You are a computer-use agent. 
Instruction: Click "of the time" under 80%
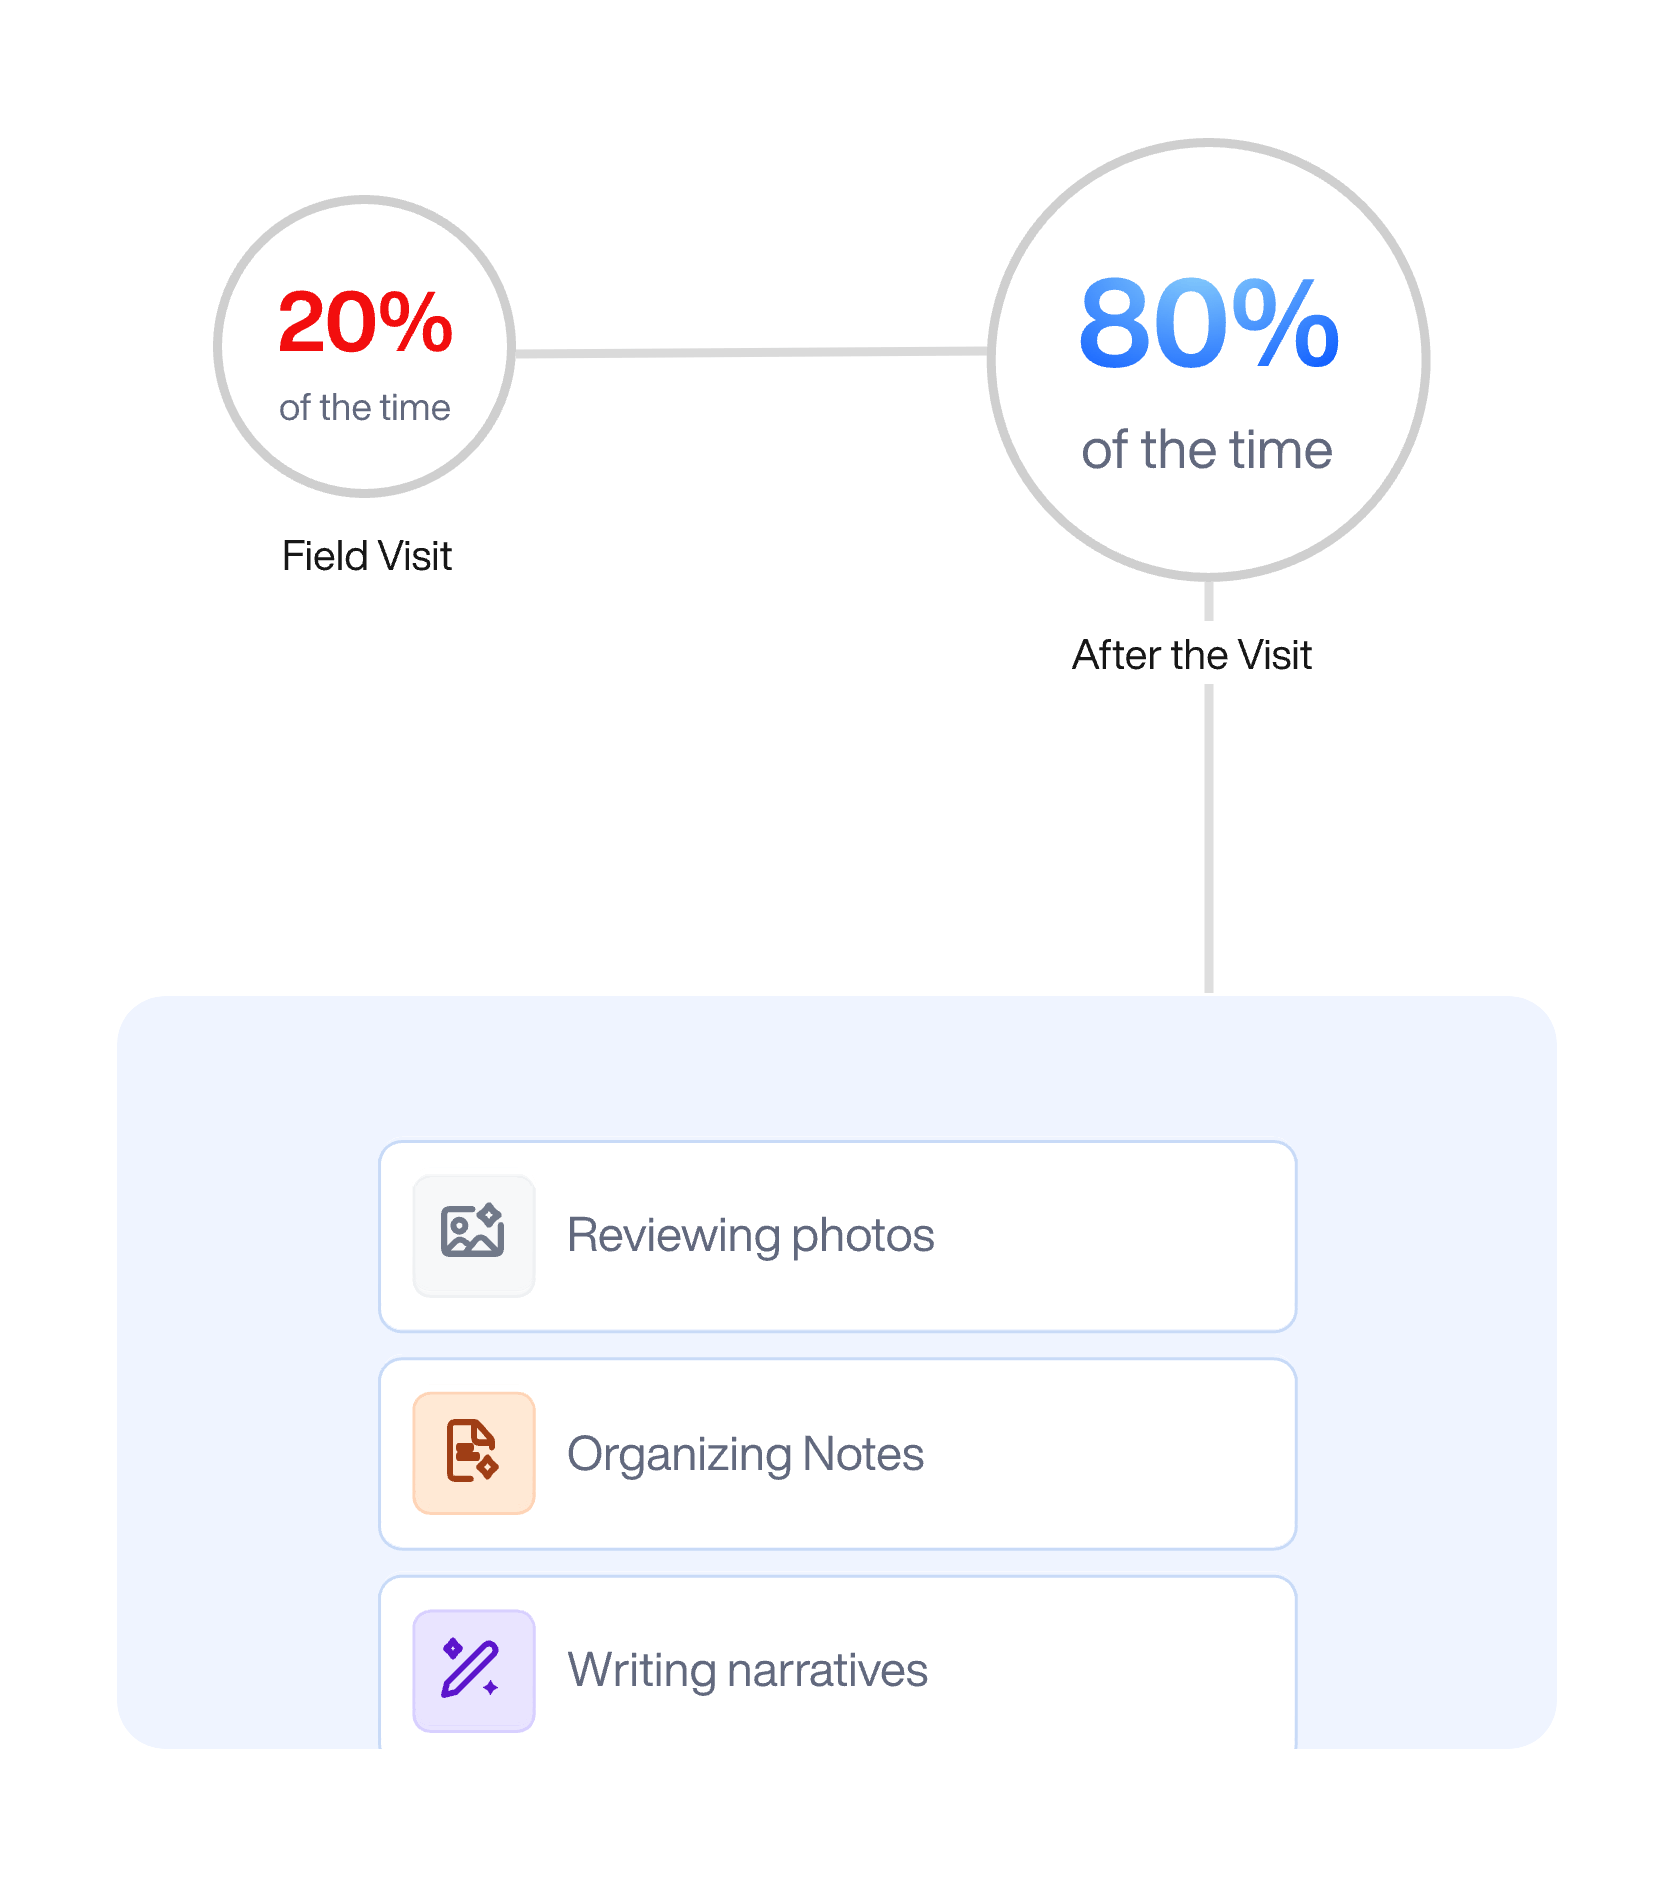(x=1207, y=449)
